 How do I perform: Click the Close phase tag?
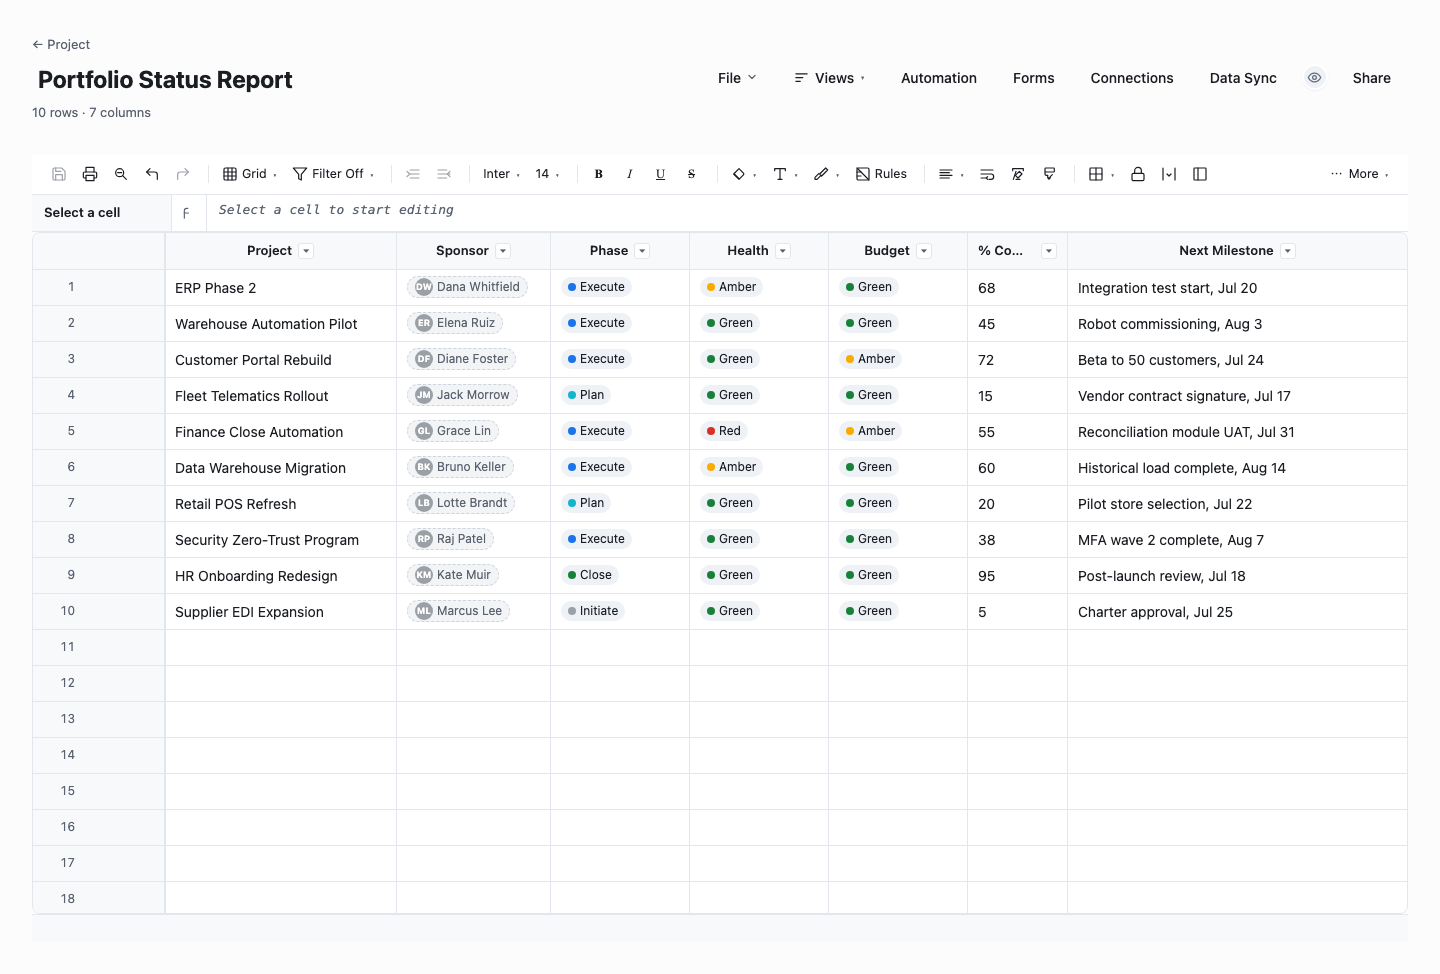pos(590,575)
